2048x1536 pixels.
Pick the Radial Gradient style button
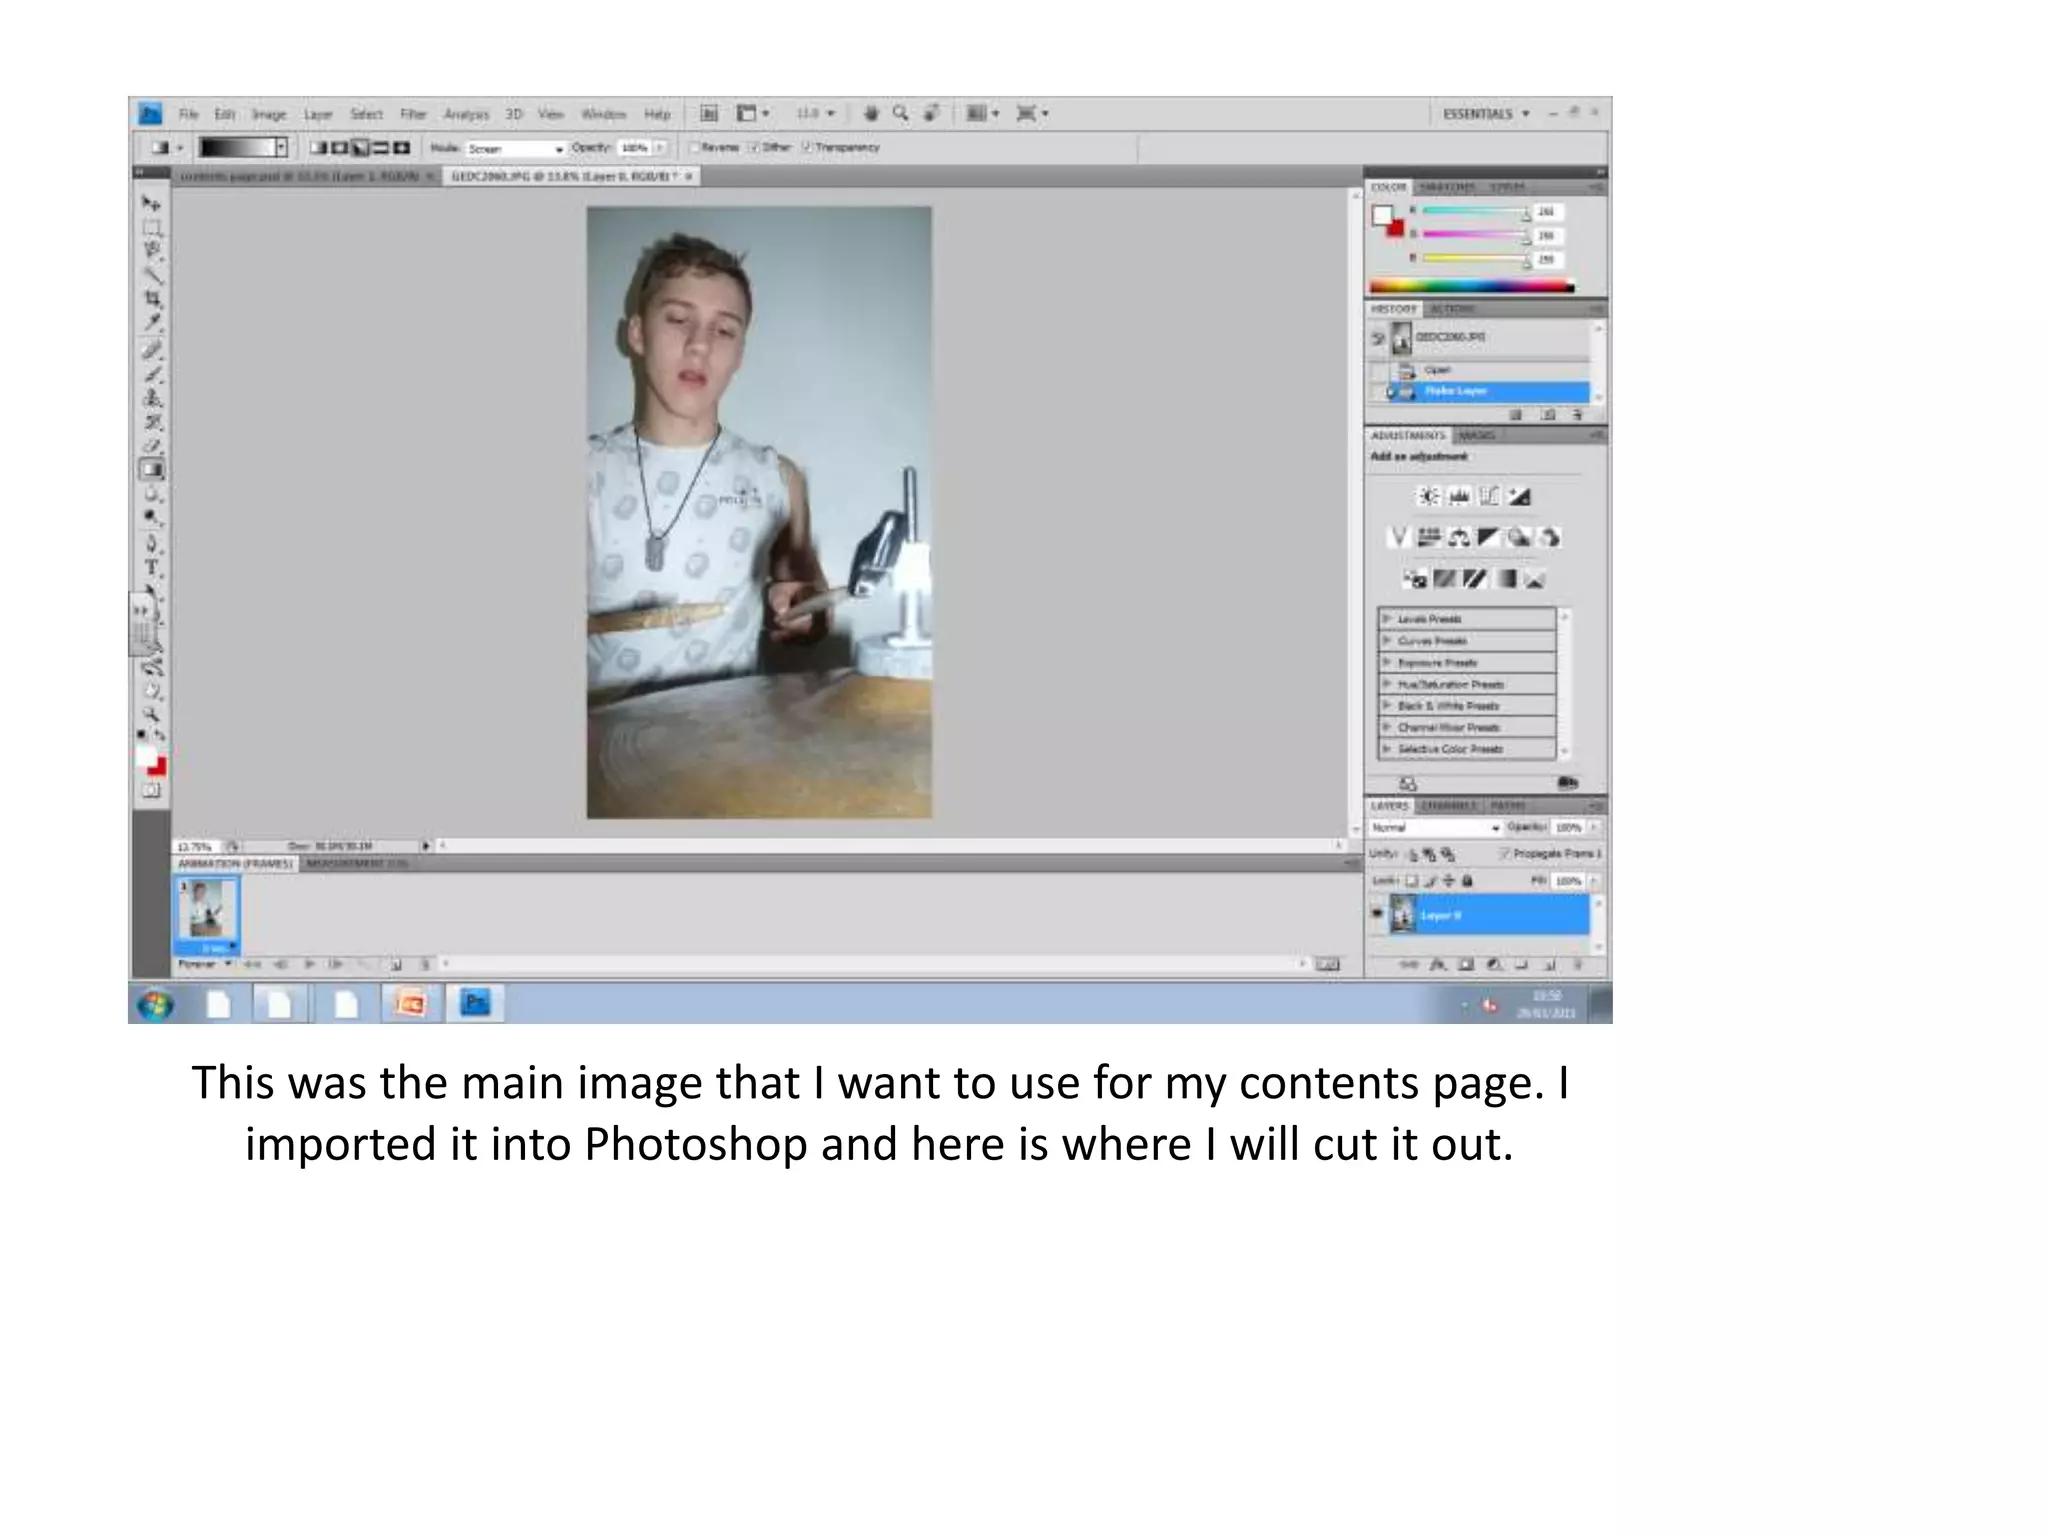click(x=339, y=148)
